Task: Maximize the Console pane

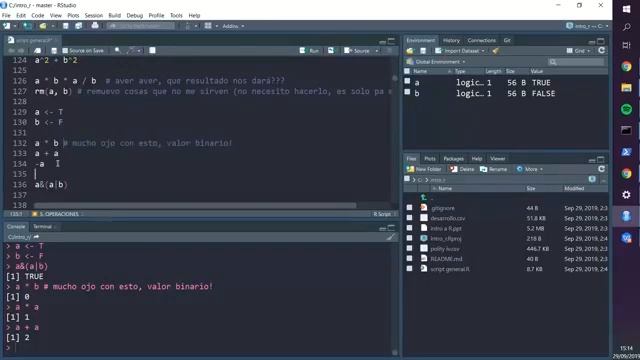Action: 391,227
